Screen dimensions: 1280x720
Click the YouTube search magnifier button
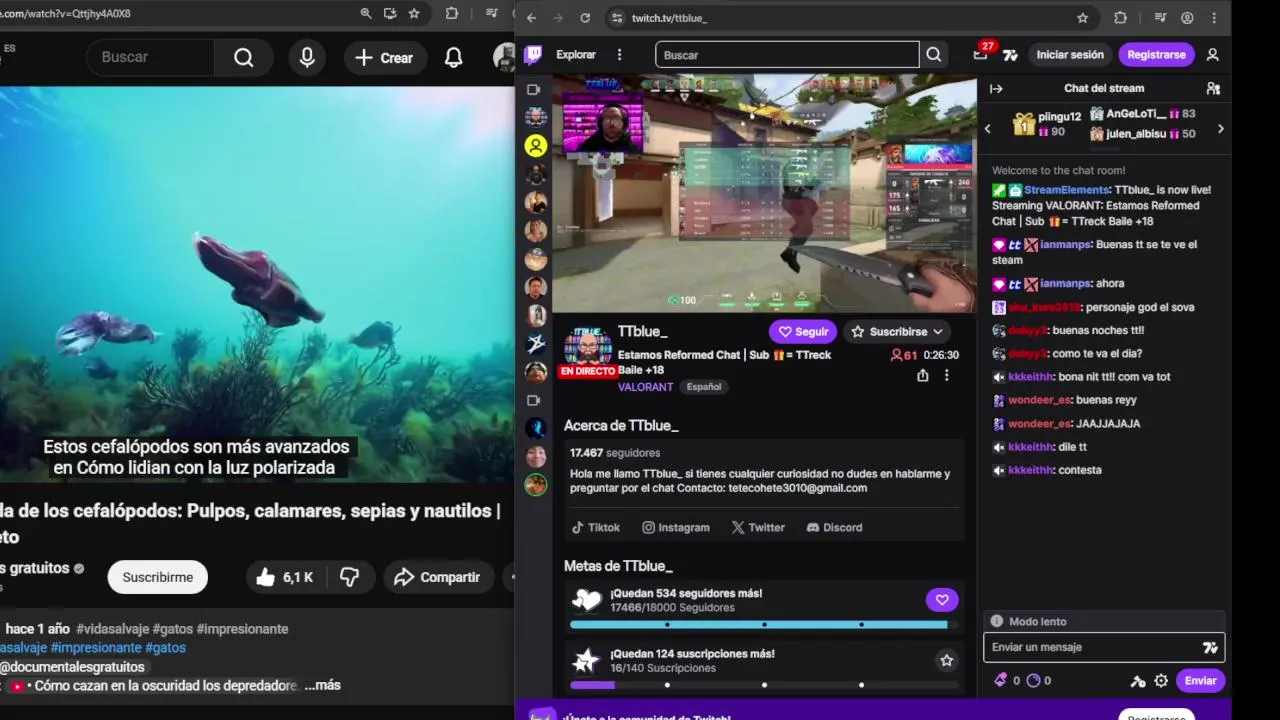[x=243, y=58]
